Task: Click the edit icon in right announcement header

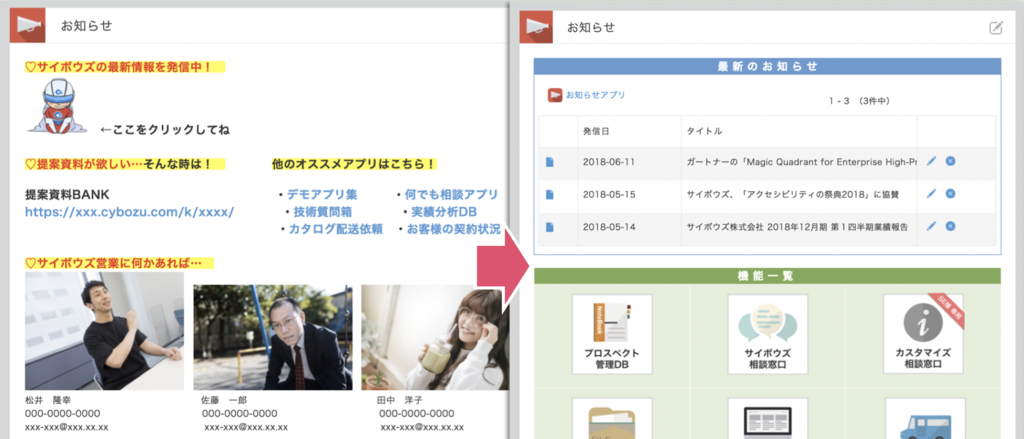Action: [x=995, y=27]
